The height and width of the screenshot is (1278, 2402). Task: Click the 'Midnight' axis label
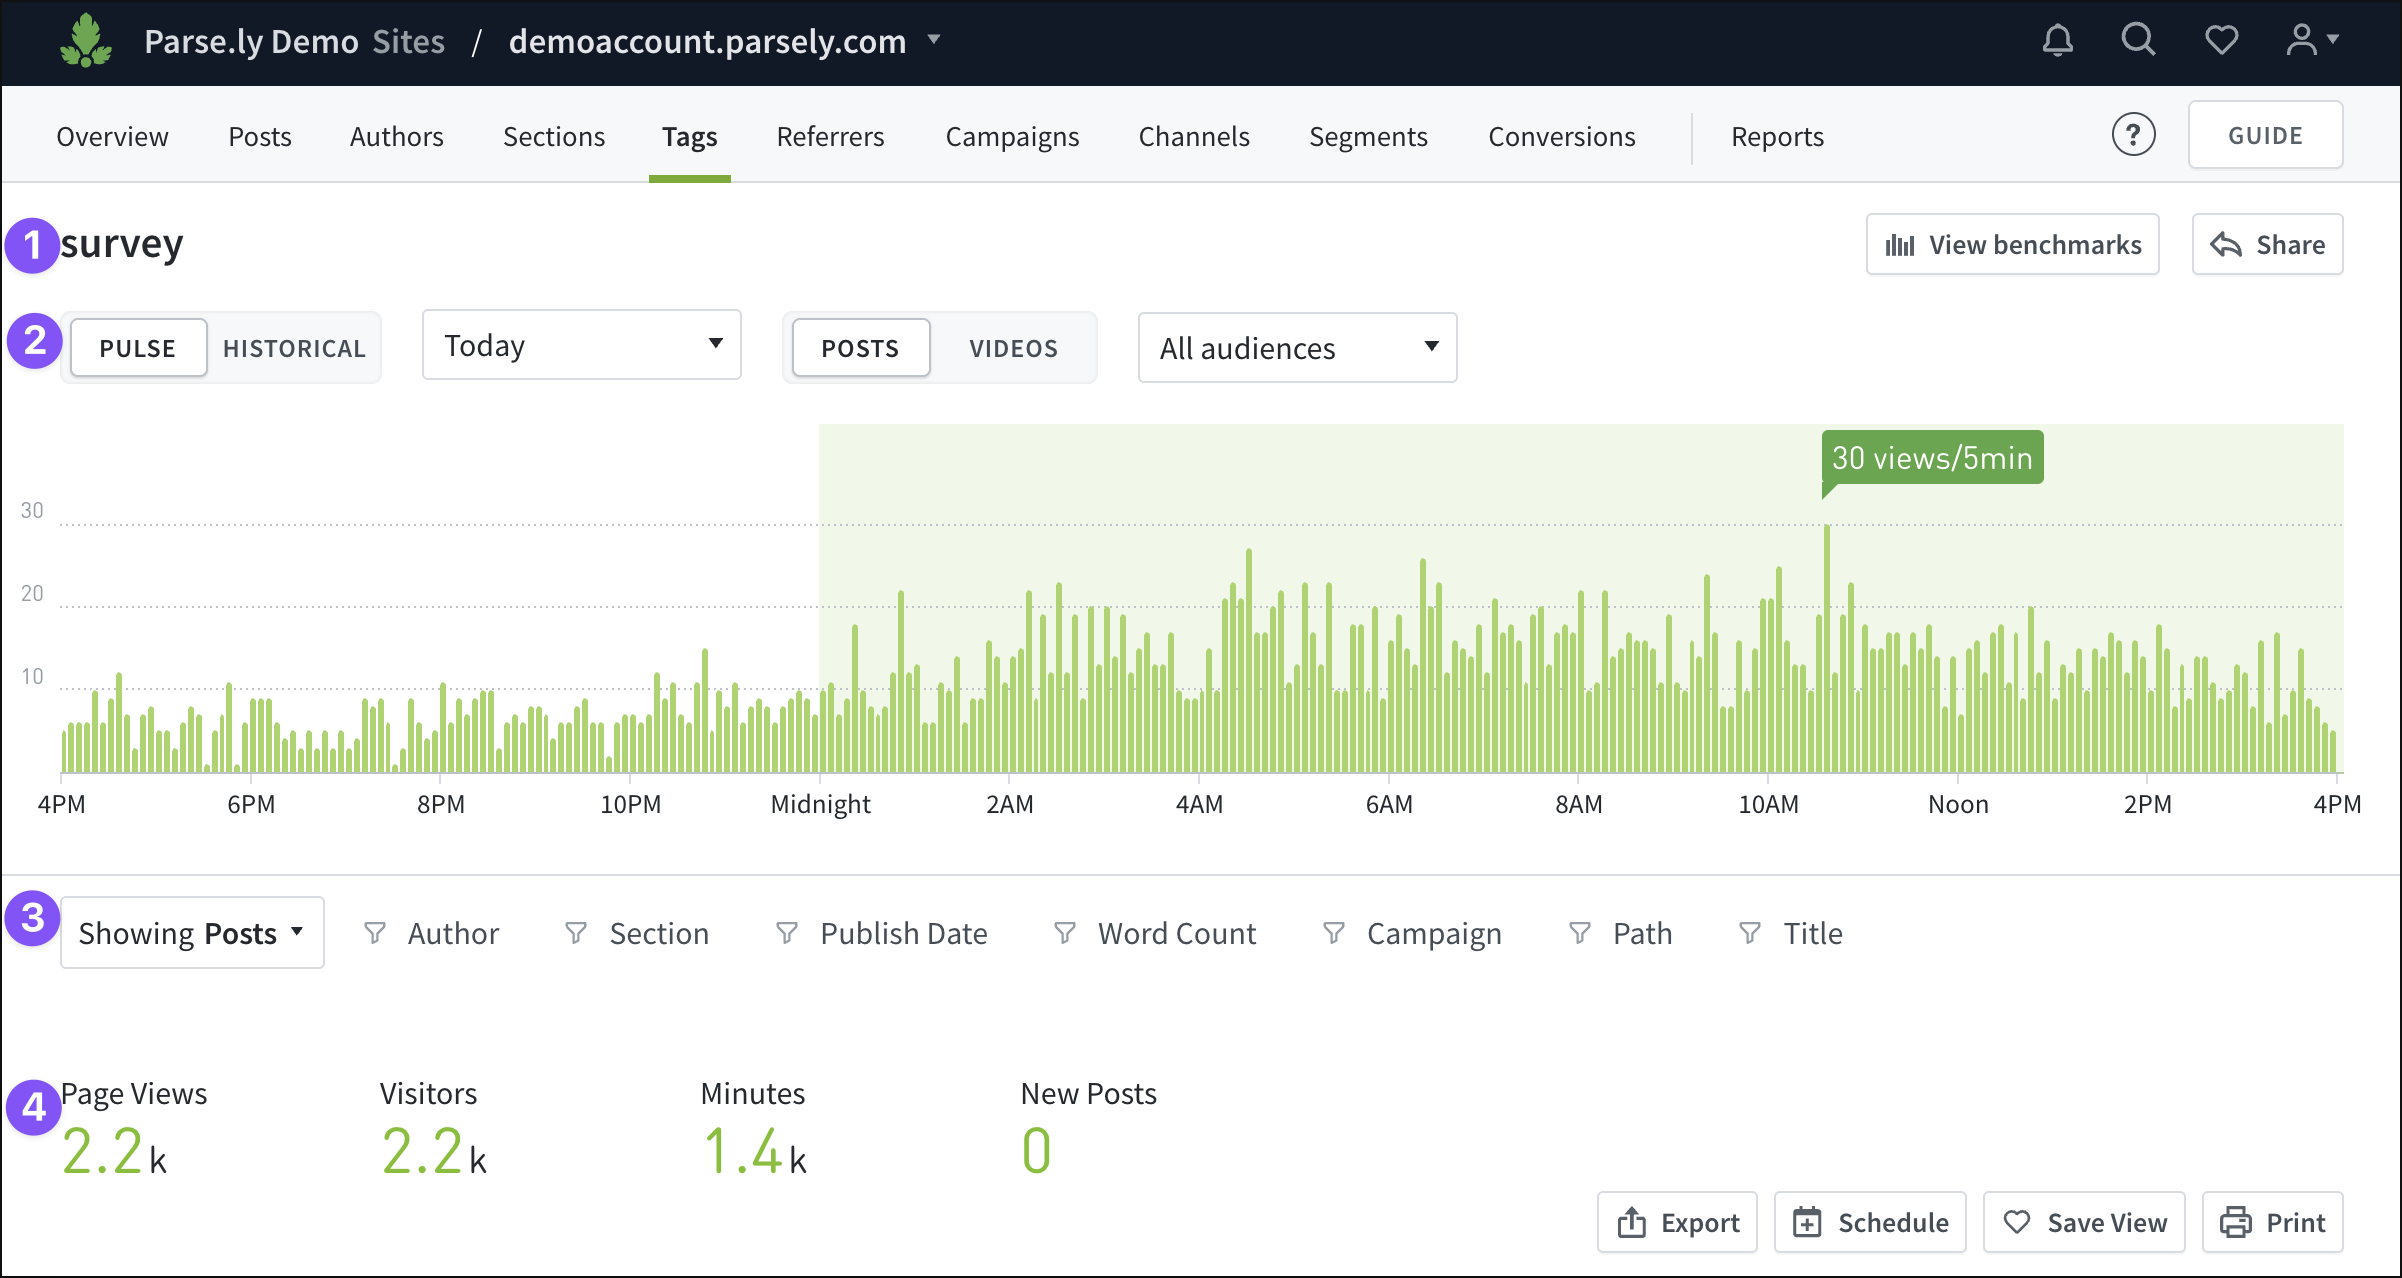point(820,804)
